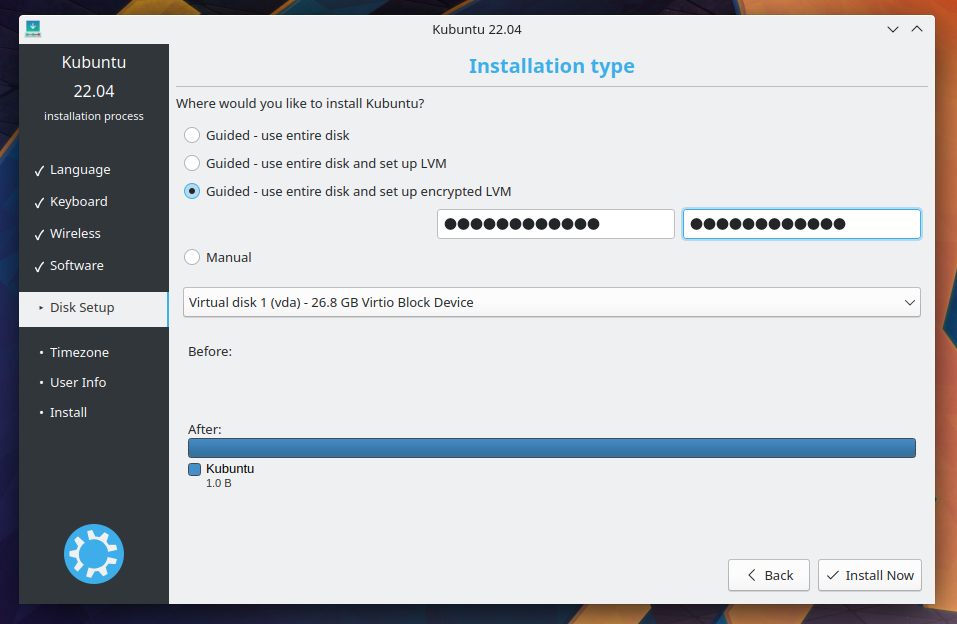Screen dimensions: 957x624
Task: Click the Language step in sidebar
Action: pos(80,170)
